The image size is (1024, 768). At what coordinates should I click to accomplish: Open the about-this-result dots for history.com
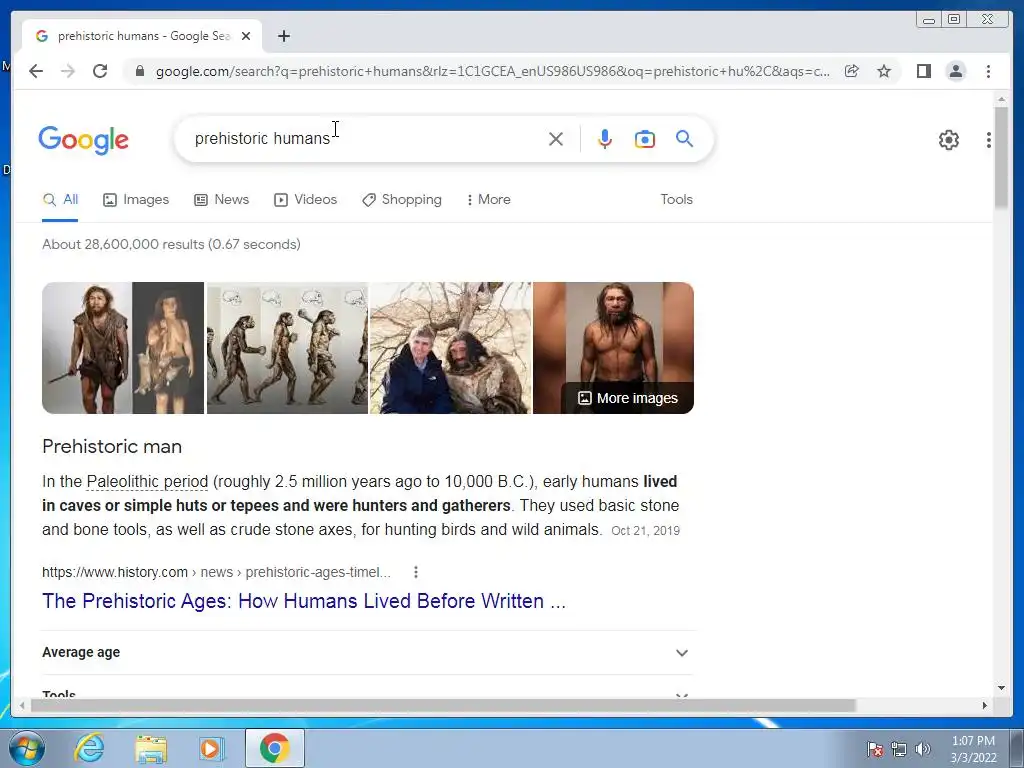pyautogui.click(x=416, y=572)
